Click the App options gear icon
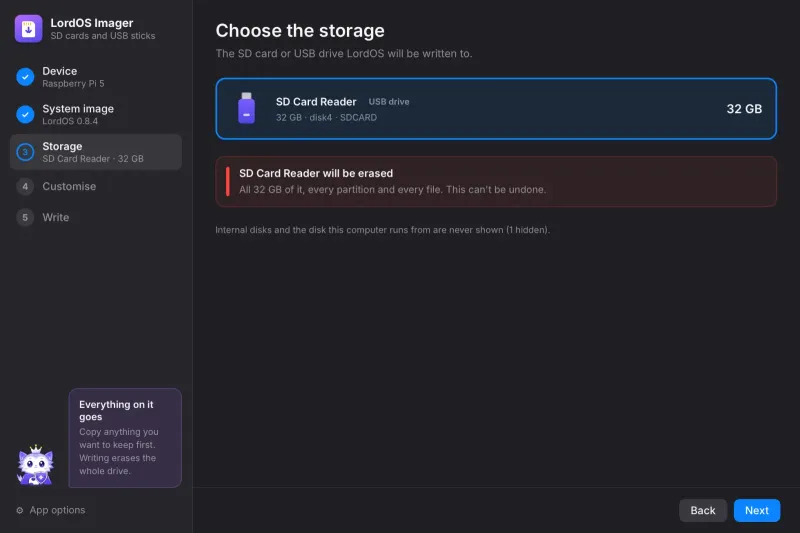Viewport: 800px width, 533px height. click(20, 510)
